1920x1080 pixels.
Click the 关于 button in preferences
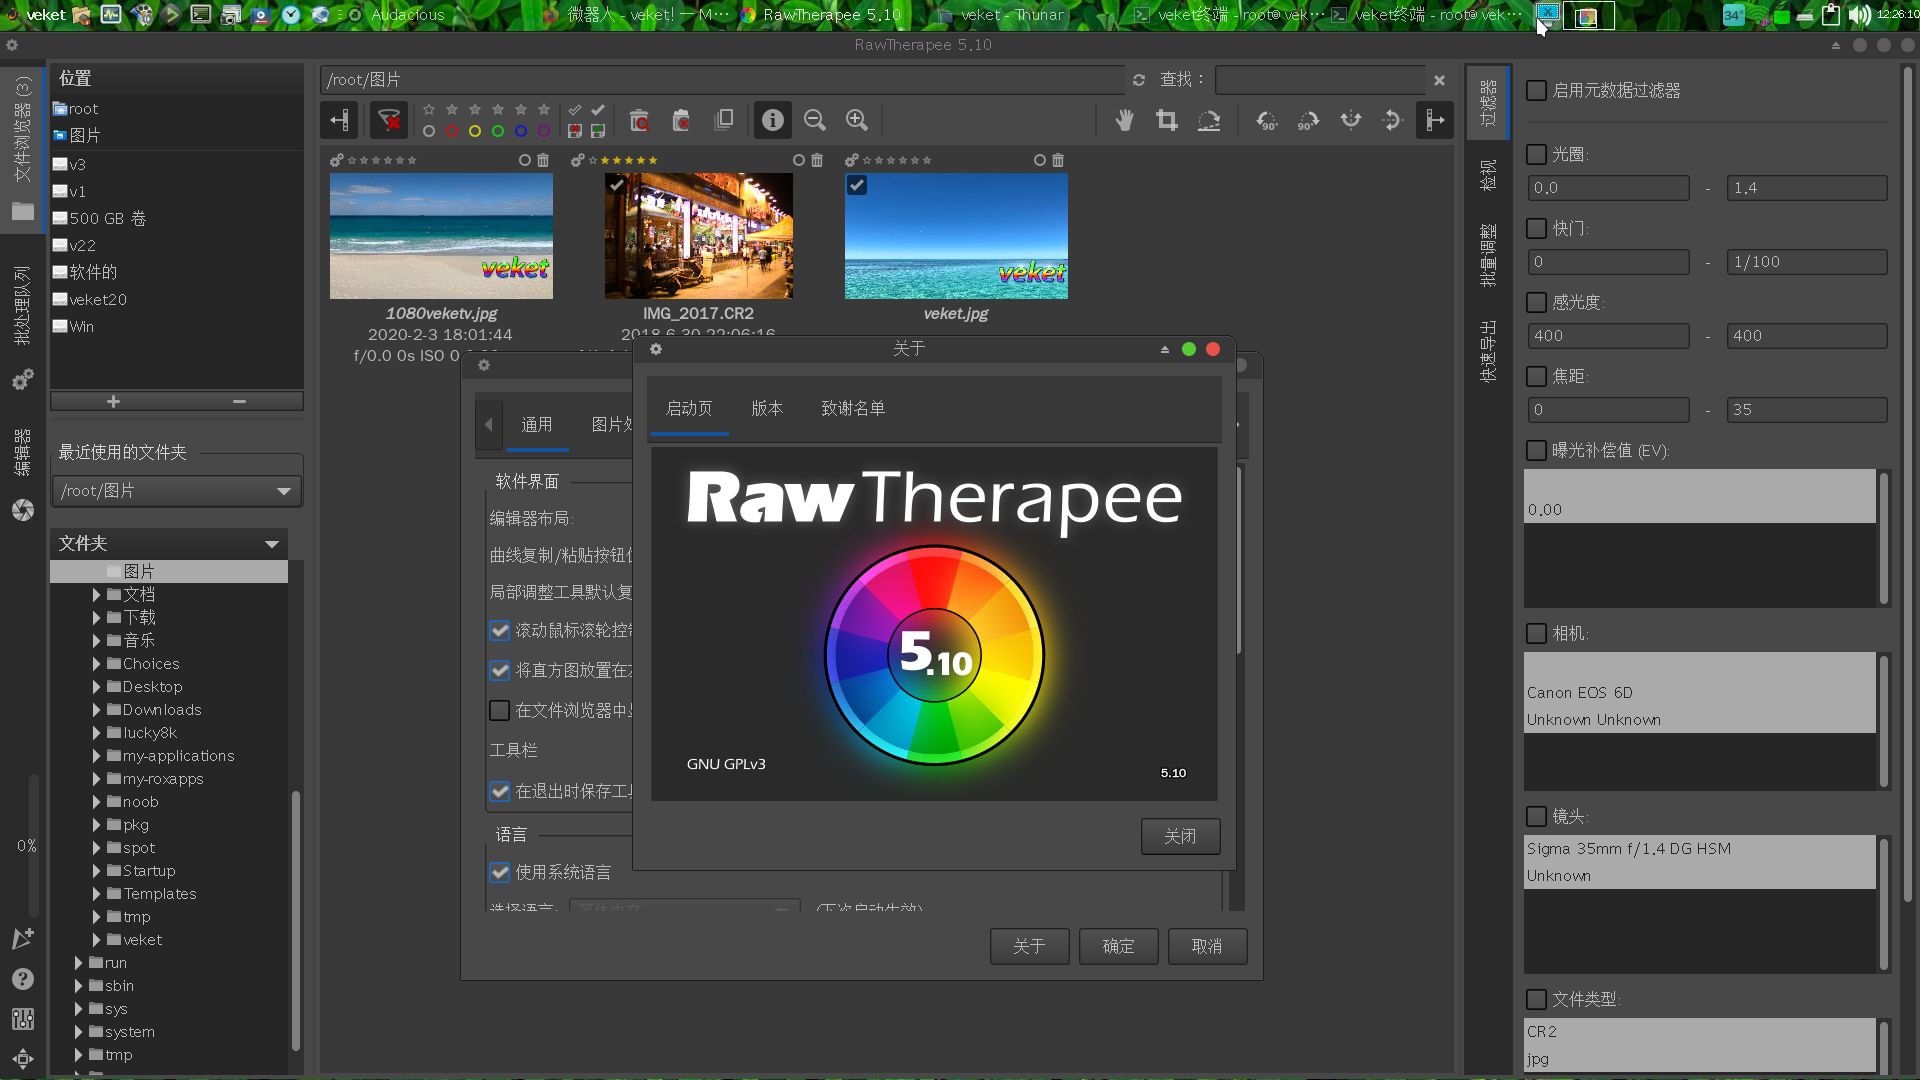pyautogui.click(x=1029, y=946)
